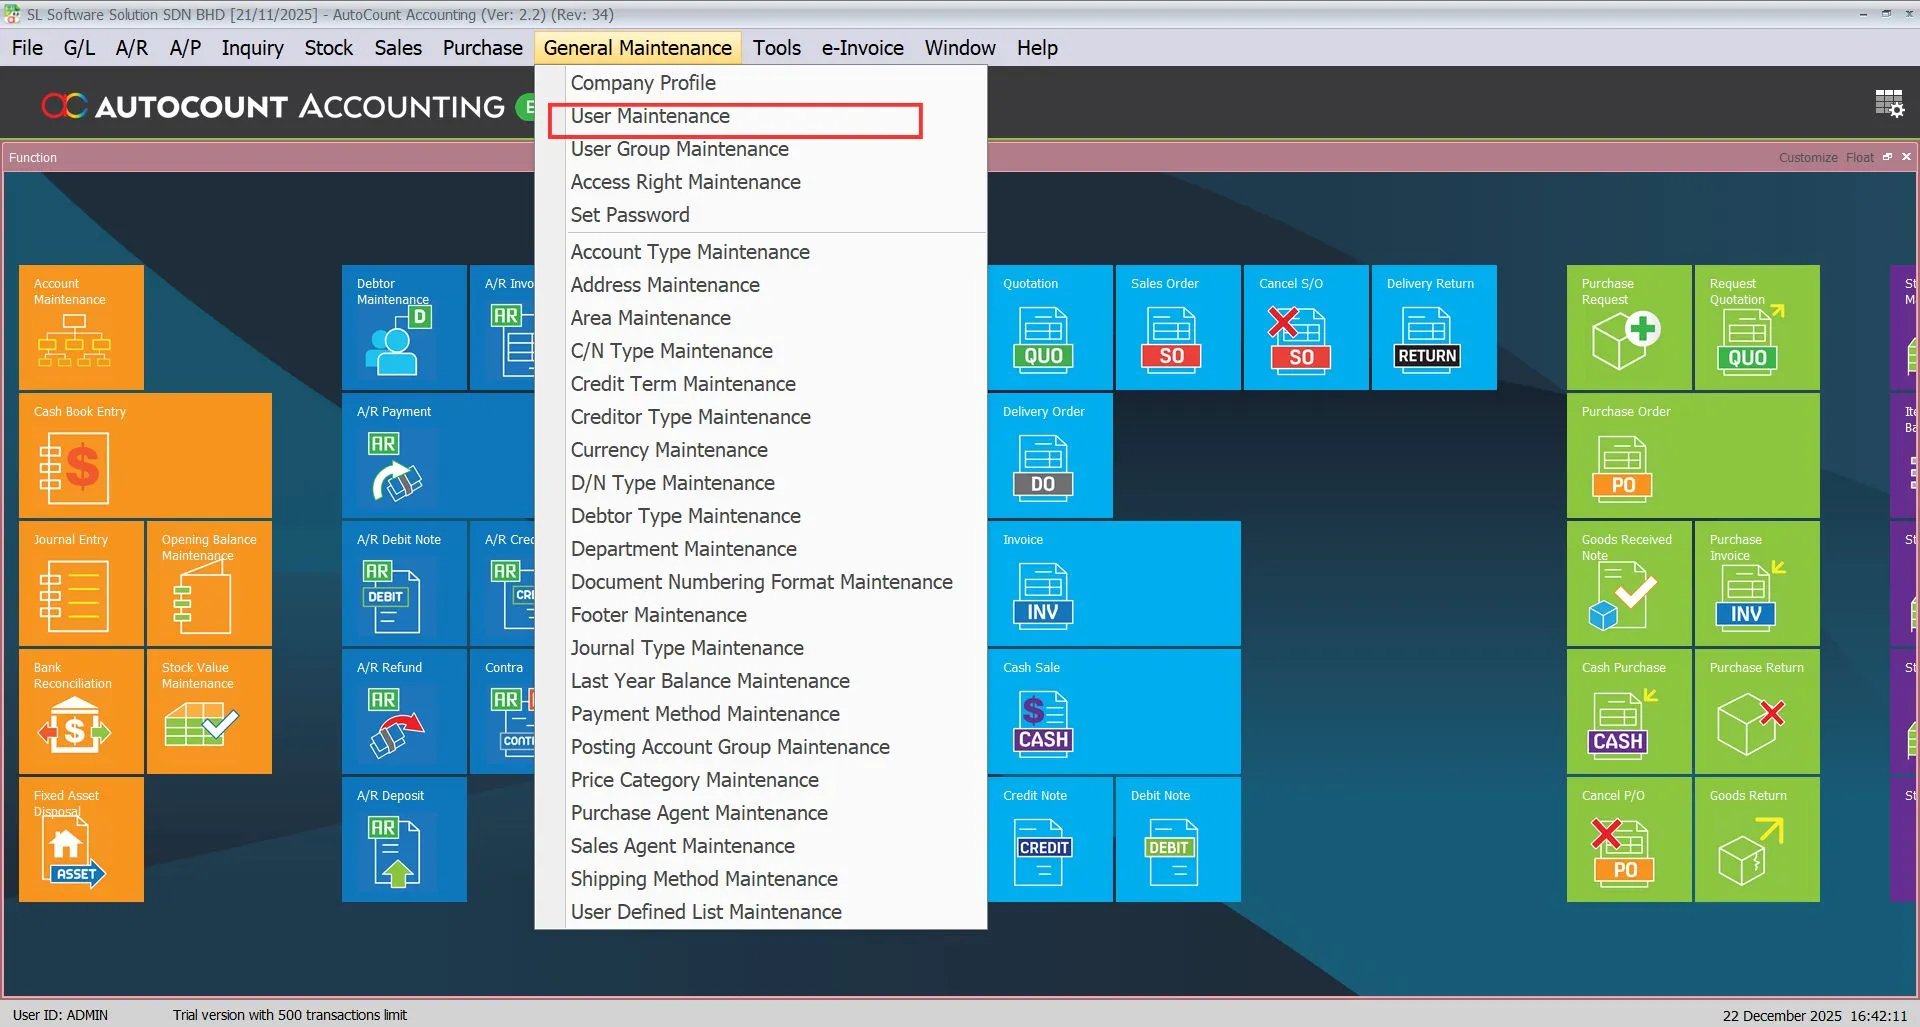Select Company Profile menu entry

click(643, 83)
